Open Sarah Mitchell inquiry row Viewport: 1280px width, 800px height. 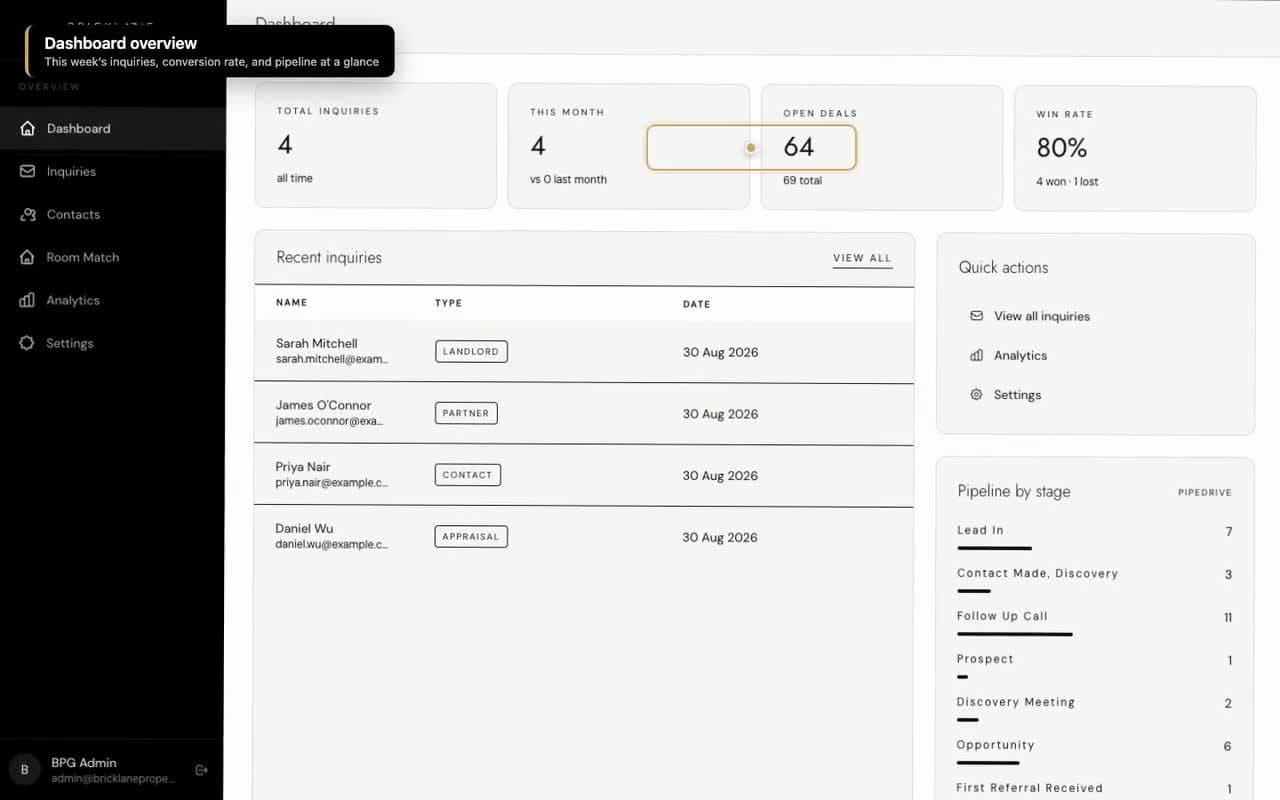click(x=584, y=352)
